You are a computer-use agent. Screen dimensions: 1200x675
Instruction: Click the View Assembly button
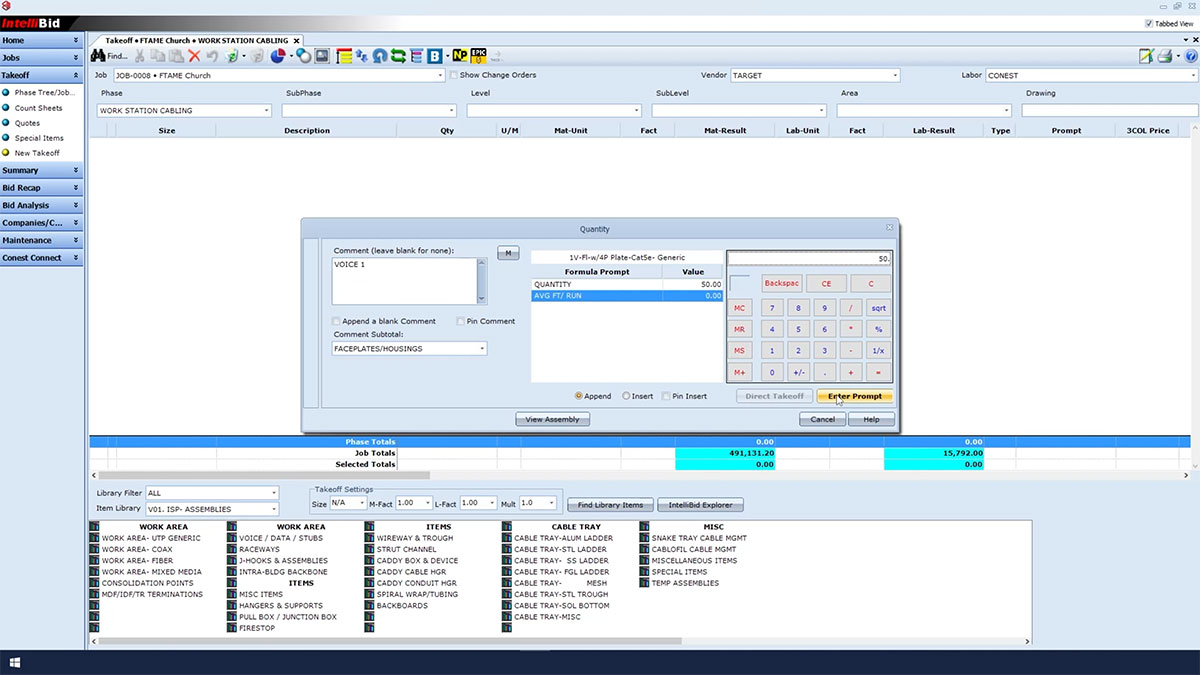tap(552, 419)
